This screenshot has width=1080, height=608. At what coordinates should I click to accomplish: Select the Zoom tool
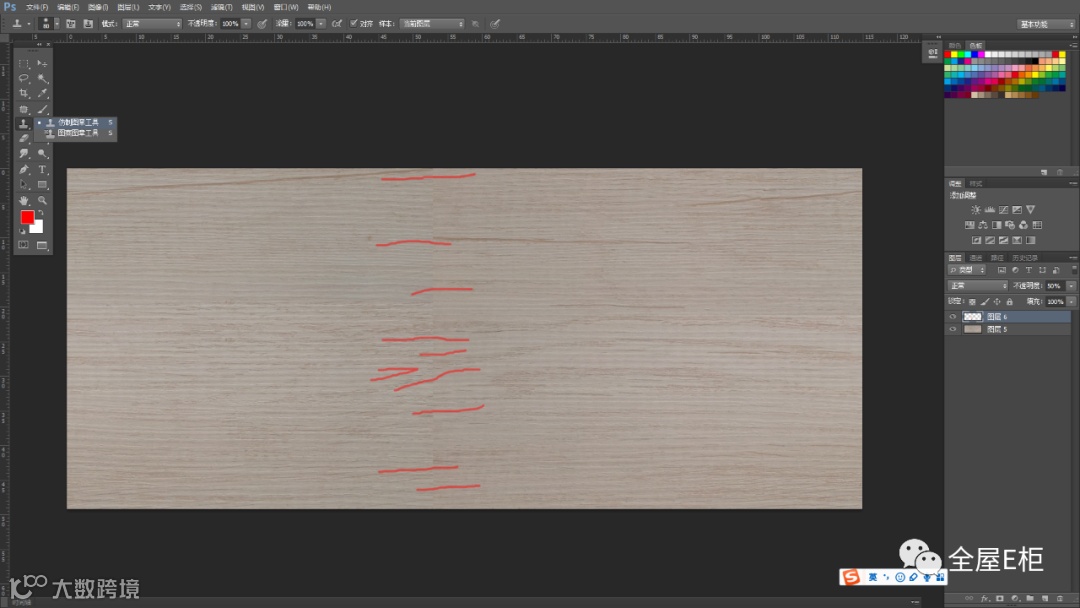click(42, 200)
